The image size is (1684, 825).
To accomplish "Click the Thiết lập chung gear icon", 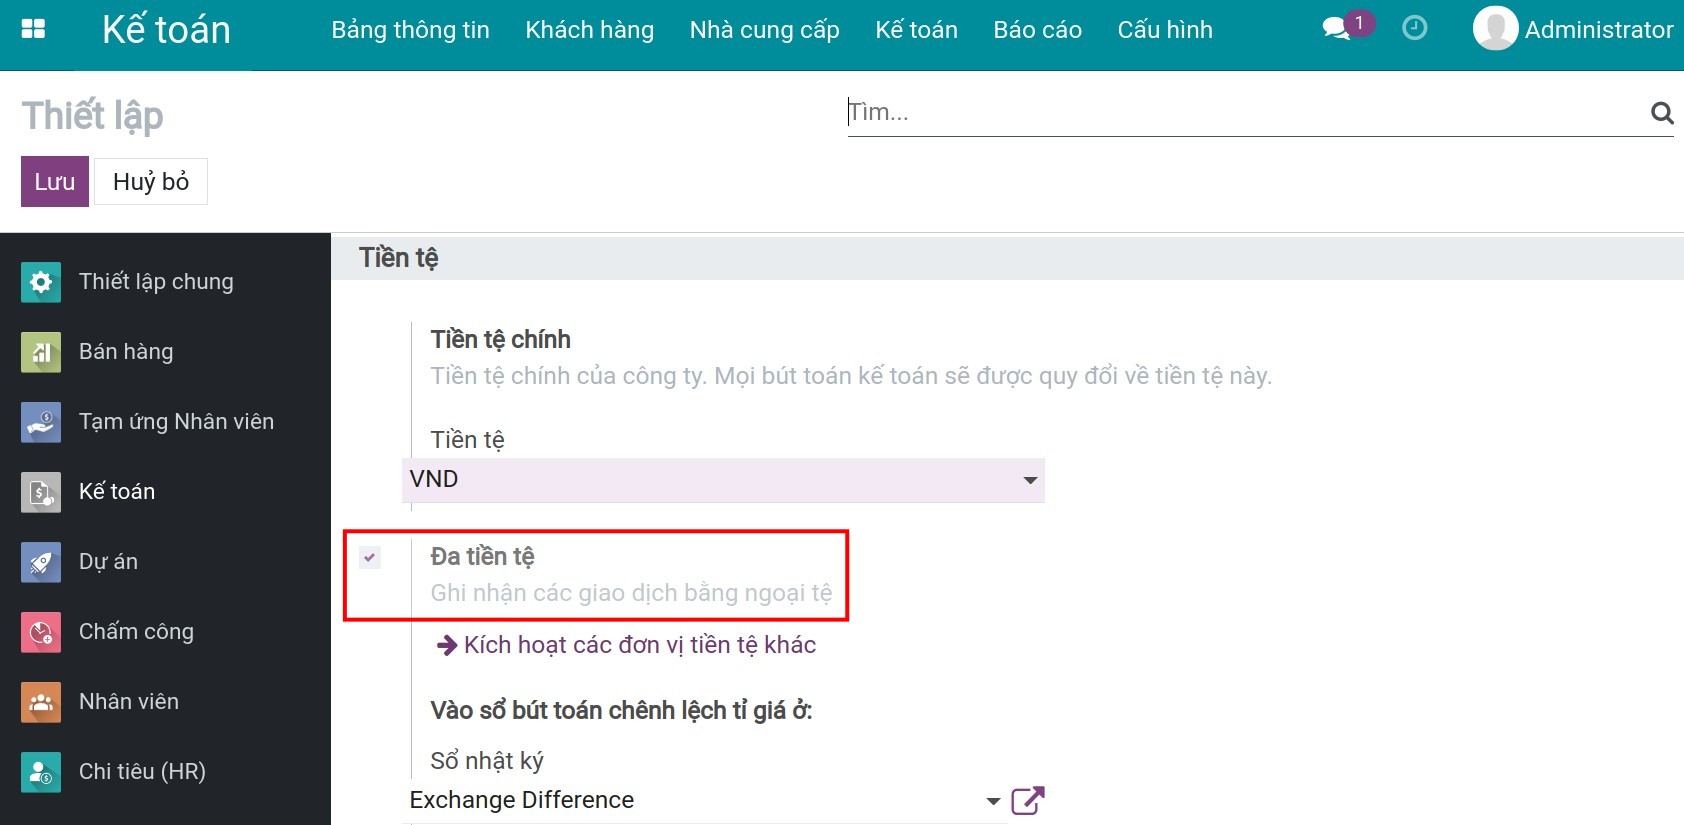I will click(x=41, y=282).
